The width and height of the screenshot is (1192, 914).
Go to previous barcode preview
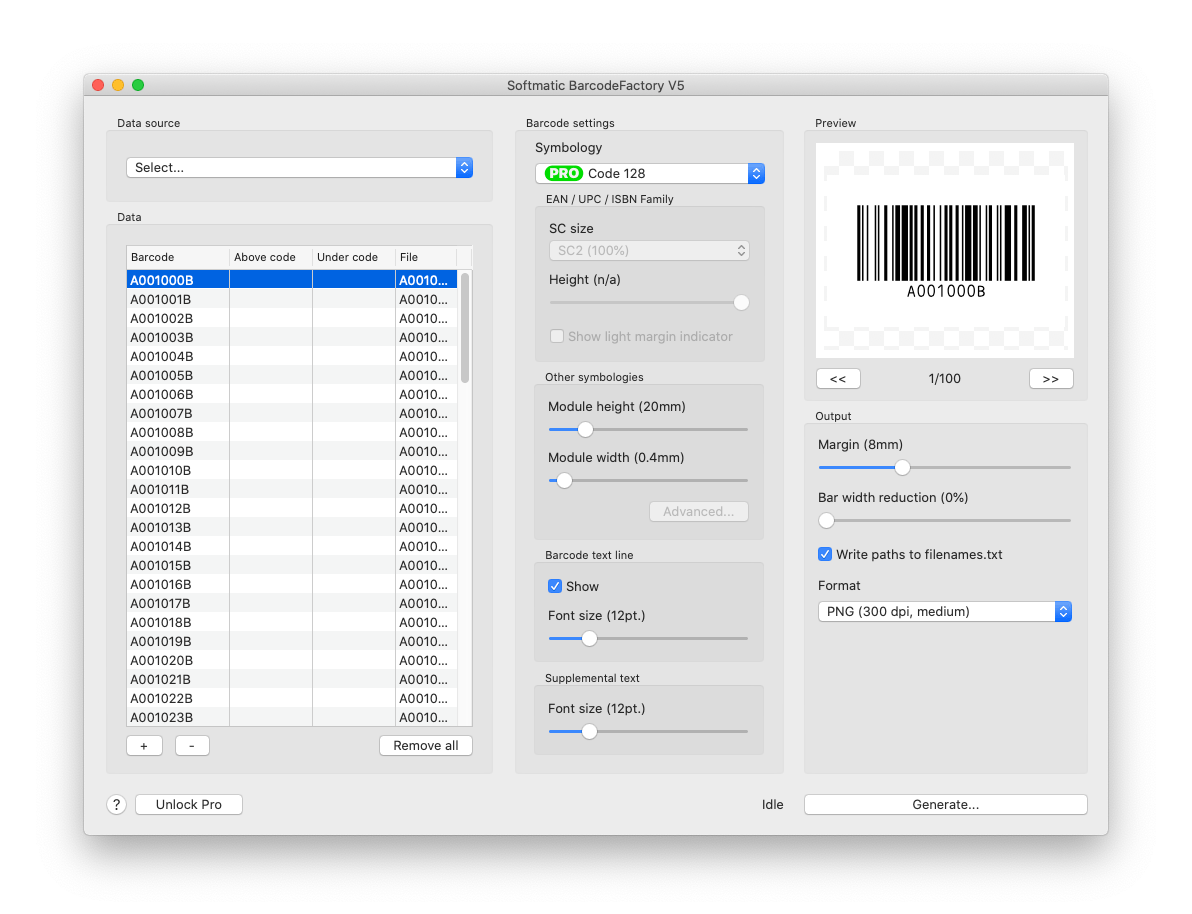[838, 379]
